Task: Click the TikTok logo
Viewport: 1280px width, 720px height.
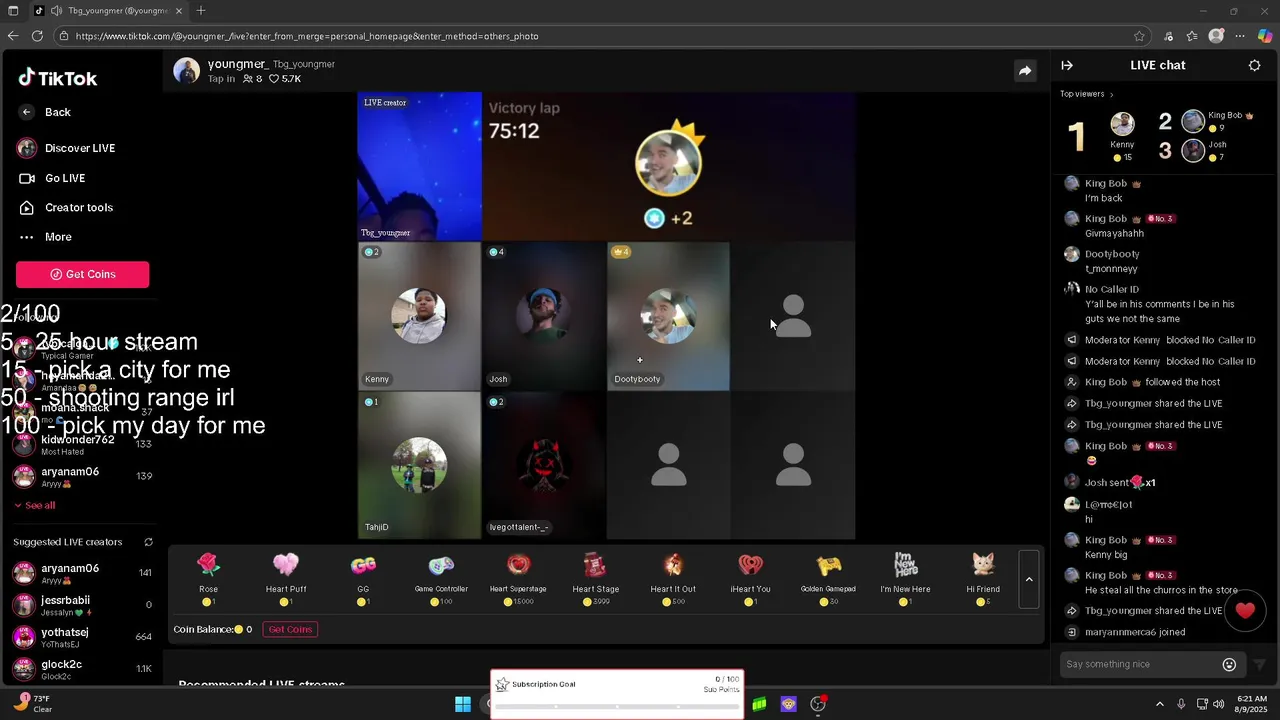Action: coord(57,78)
